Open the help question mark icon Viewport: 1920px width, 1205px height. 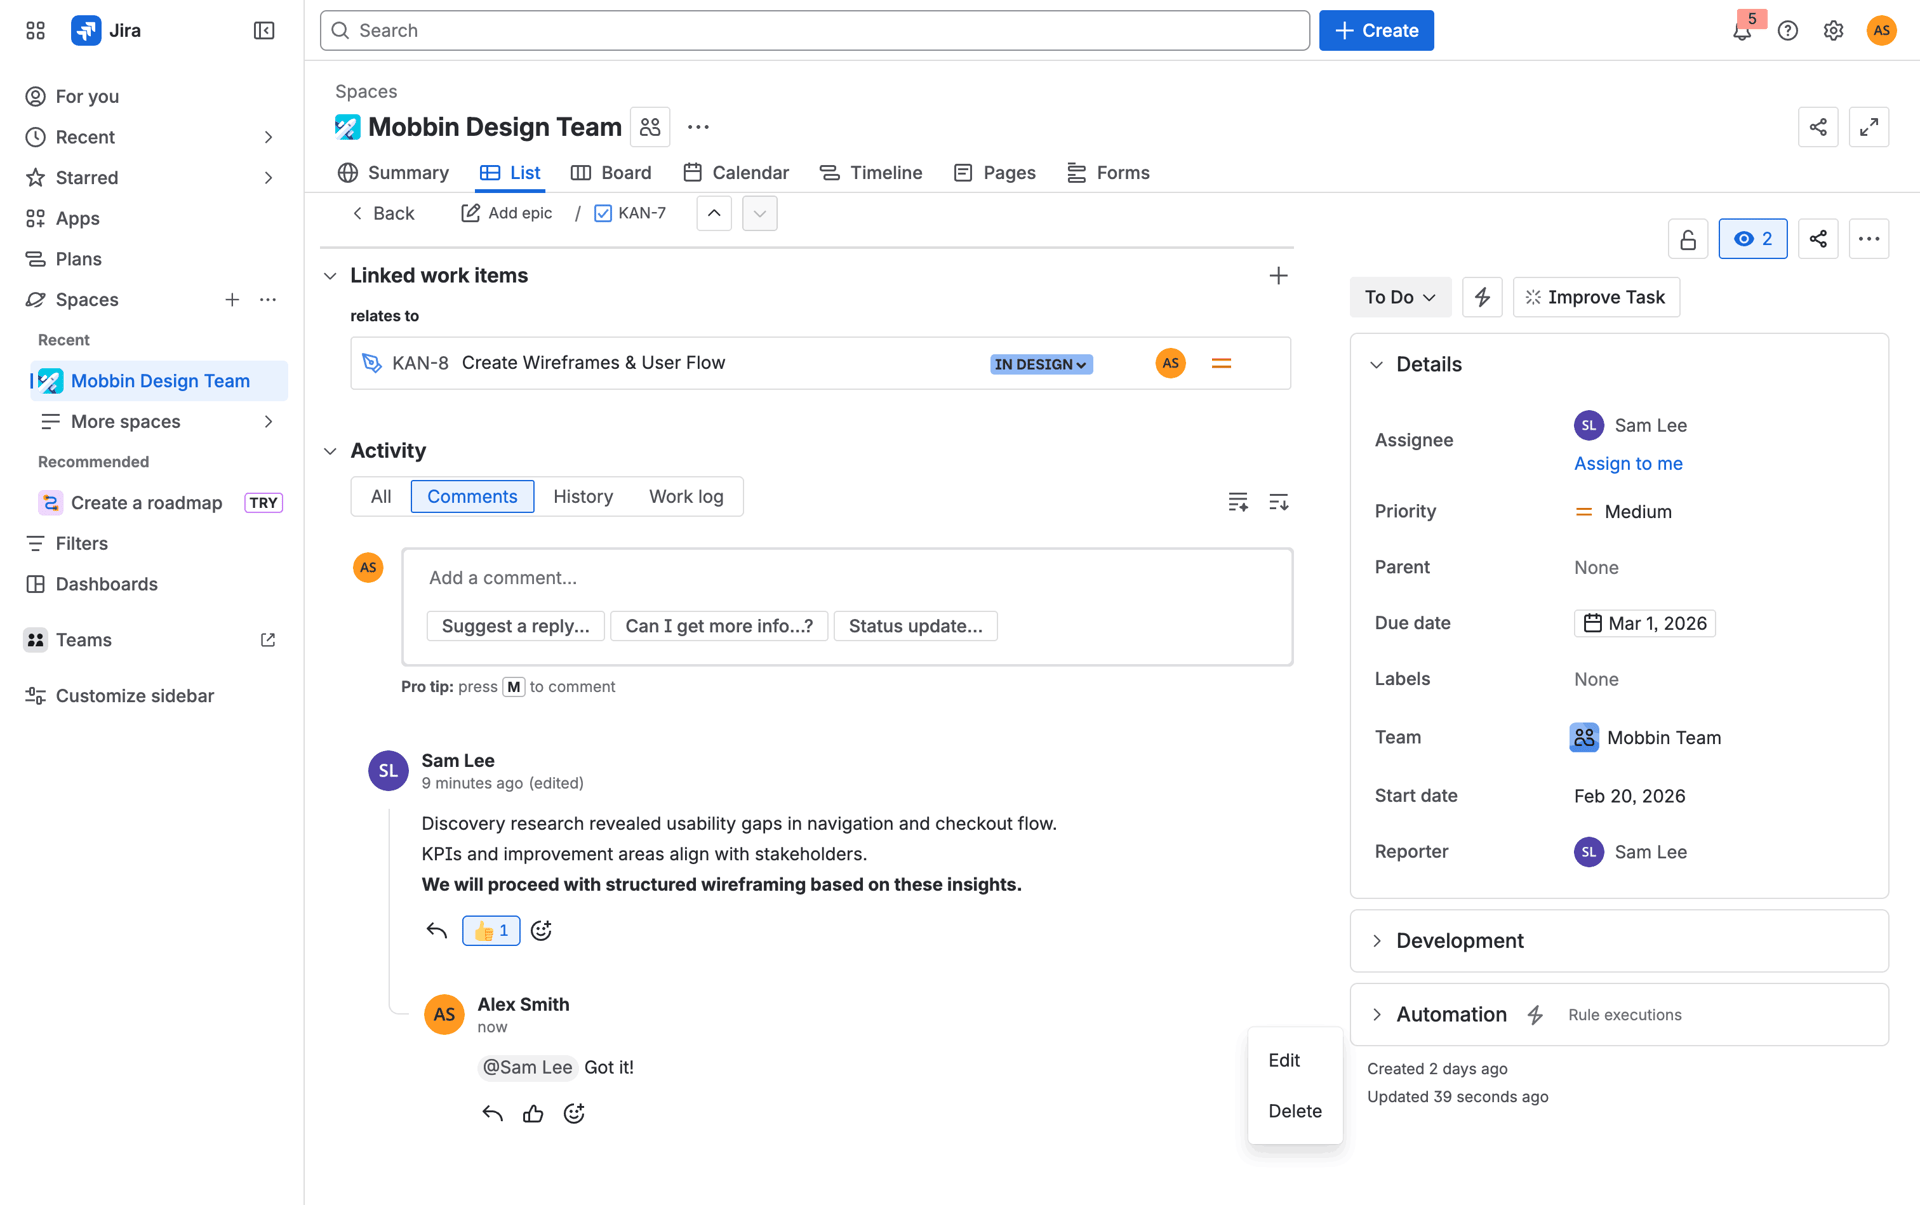[1788, 31]
